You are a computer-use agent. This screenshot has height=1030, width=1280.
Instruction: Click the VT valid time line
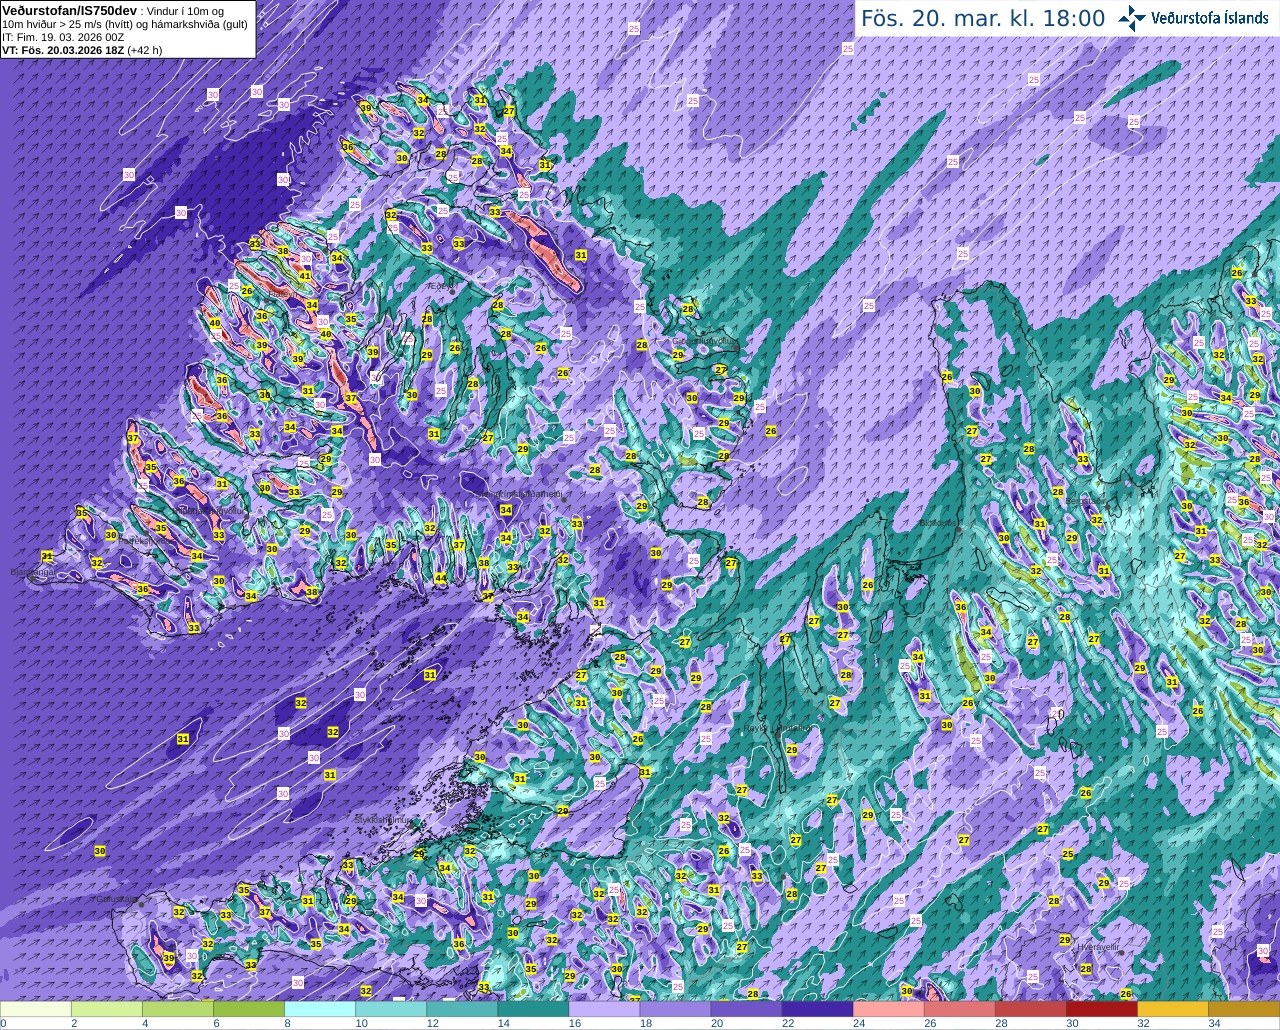coord(82,48)
